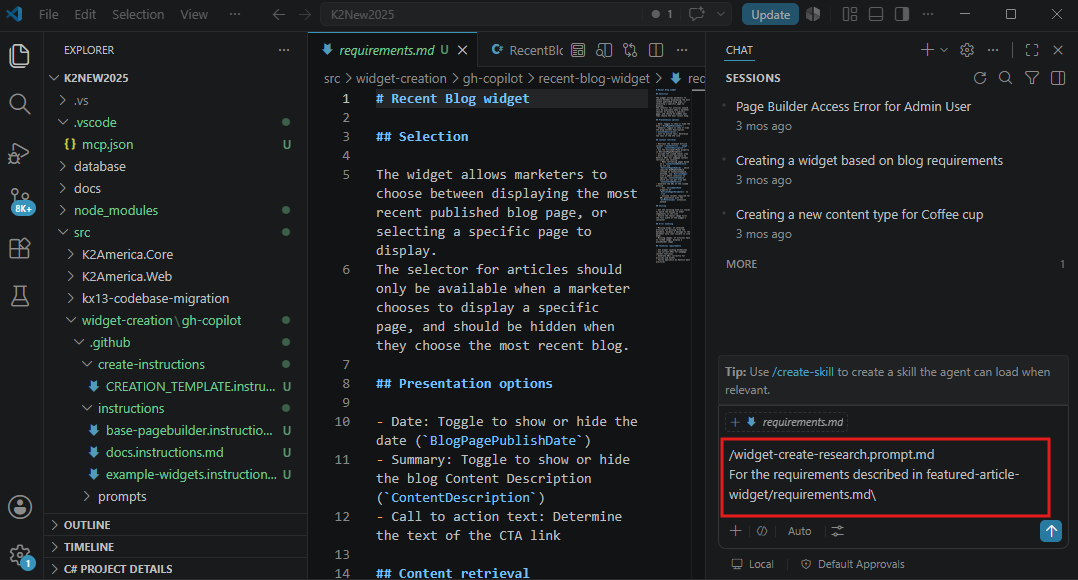Open editor More Actions ellipsis
Viewport: 1078px width, 580px height.
(x=682, y=50)
